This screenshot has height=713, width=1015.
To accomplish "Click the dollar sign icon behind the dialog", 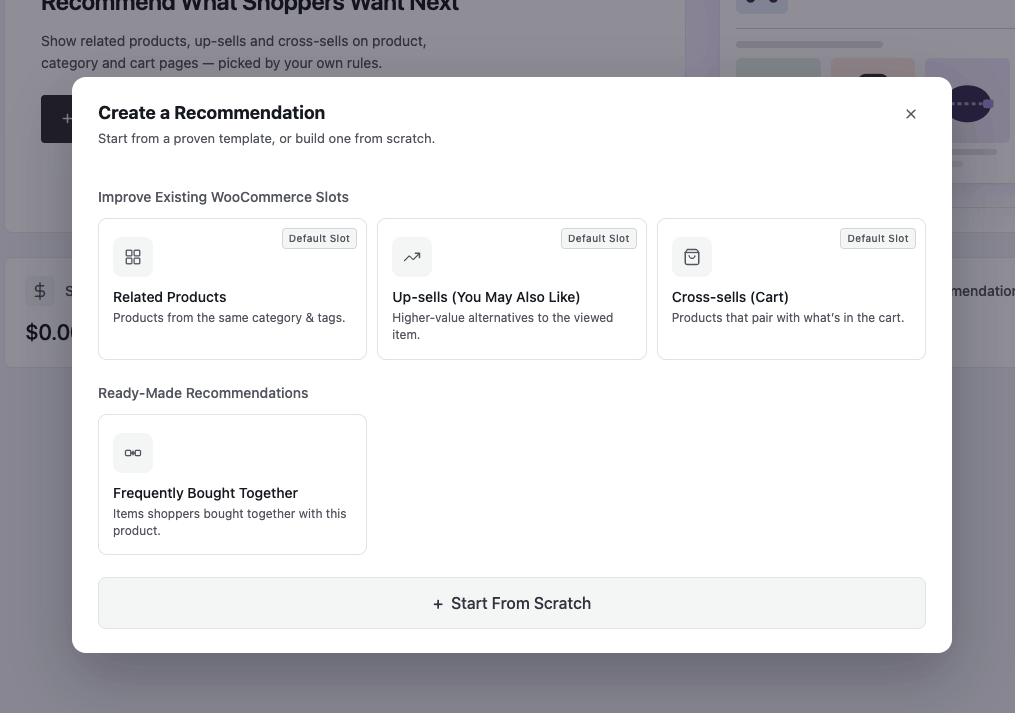I will (x=39, y=291).
